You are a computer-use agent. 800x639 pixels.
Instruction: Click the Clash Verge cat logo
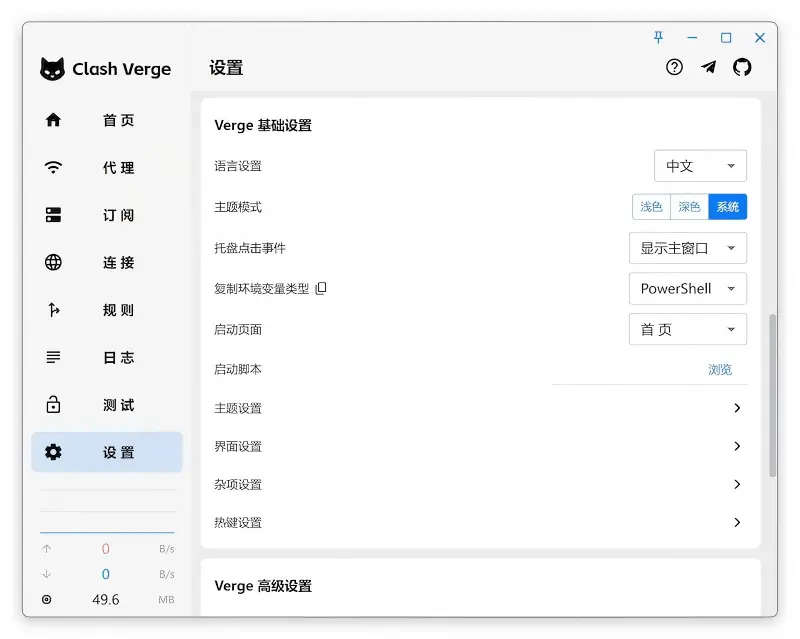point(53,68)
